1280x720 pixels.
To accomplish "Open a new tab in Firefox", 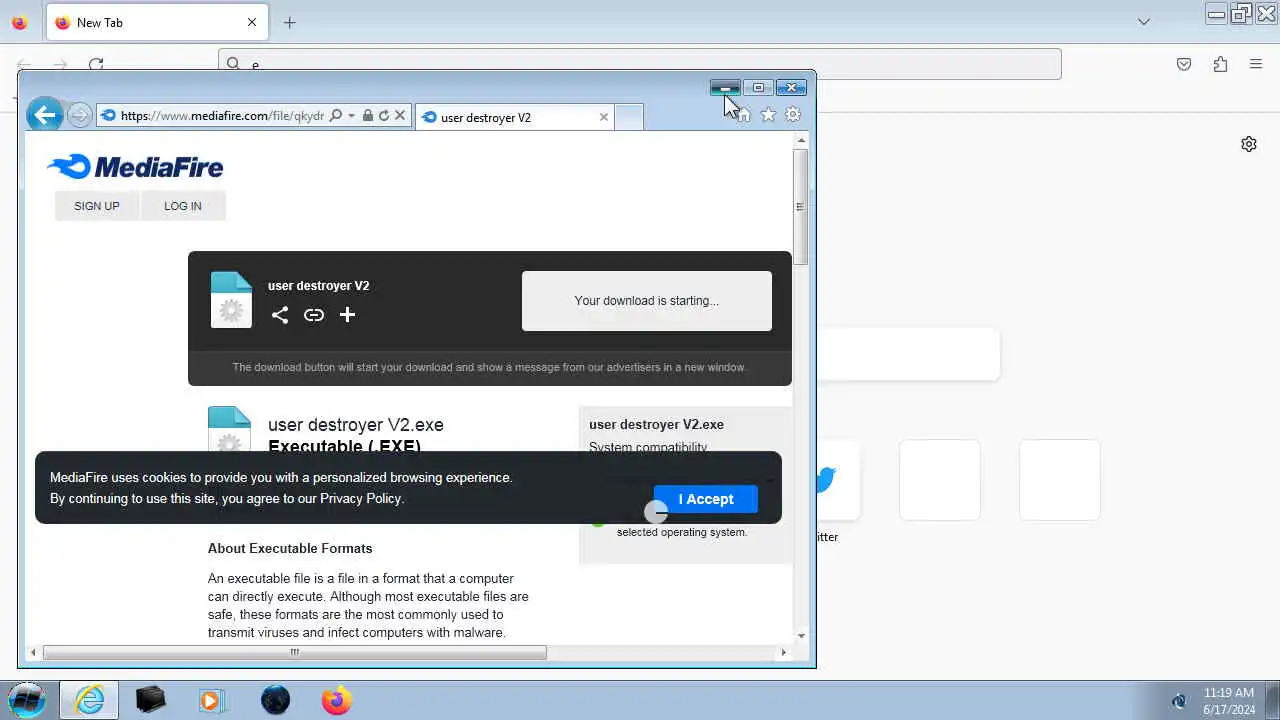I will pyautogui.click(x=290, y=22).
